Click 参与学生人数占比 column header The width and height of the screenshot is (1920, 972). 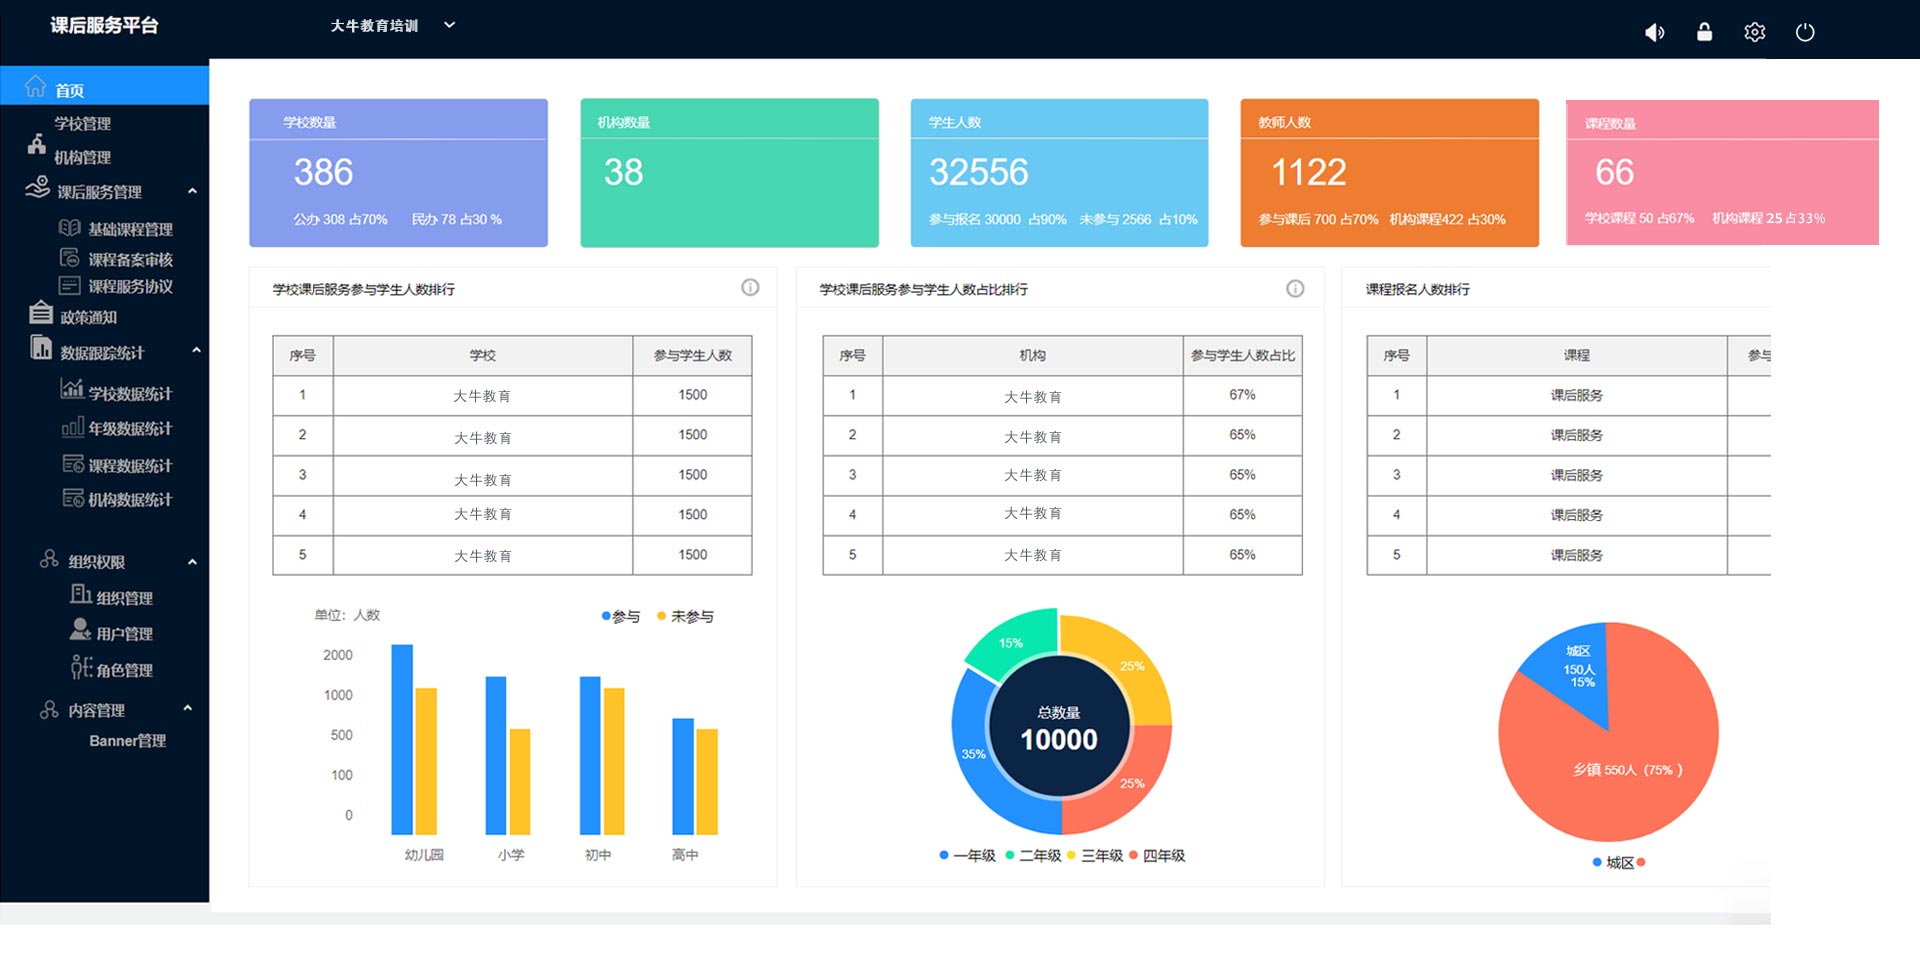click(1242, 355)
